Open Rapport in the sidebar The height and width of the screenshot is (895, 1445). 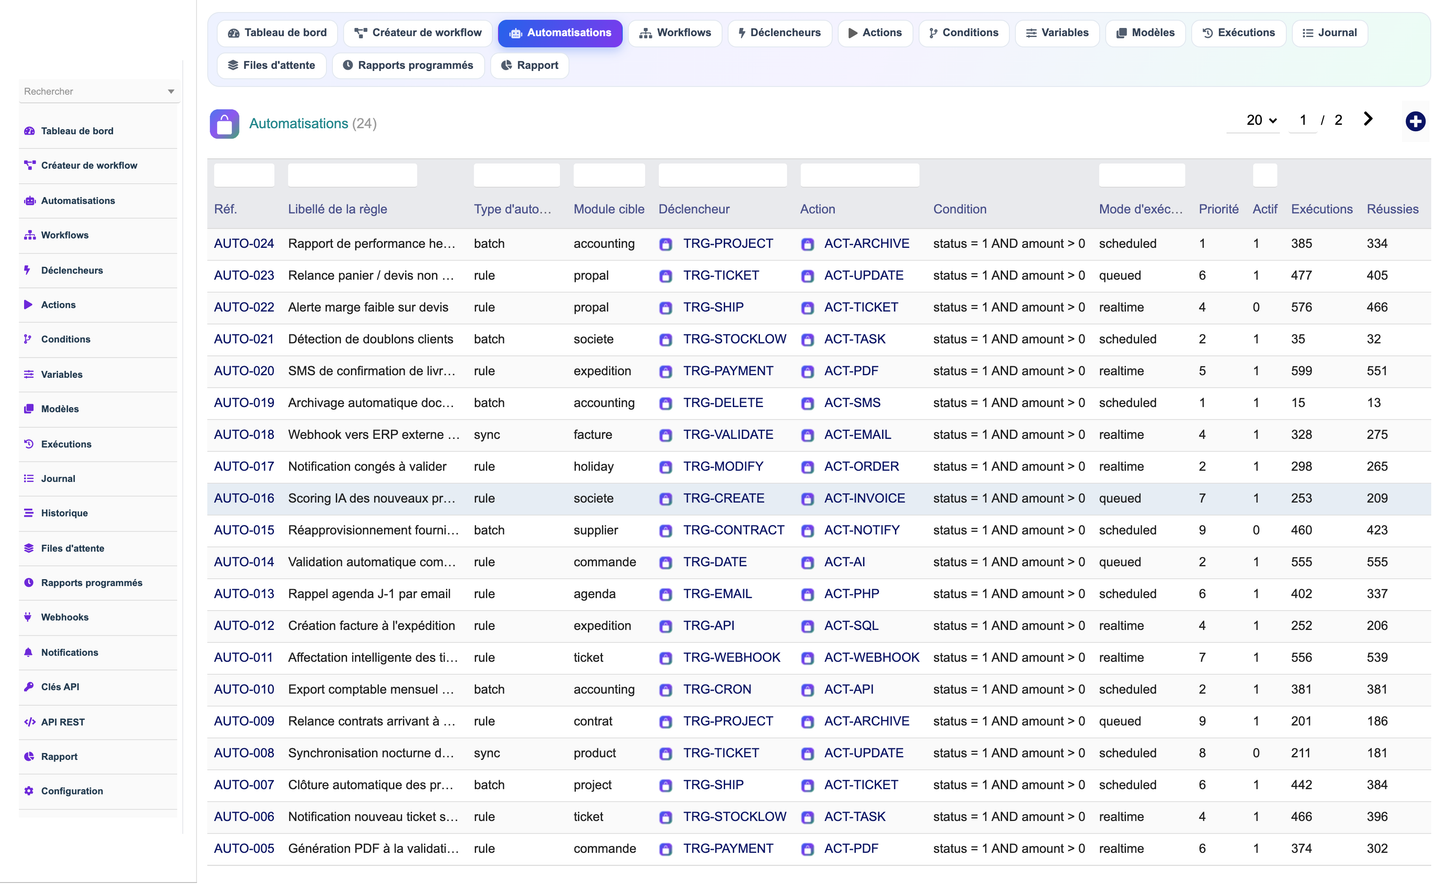[x=59, y=757]
